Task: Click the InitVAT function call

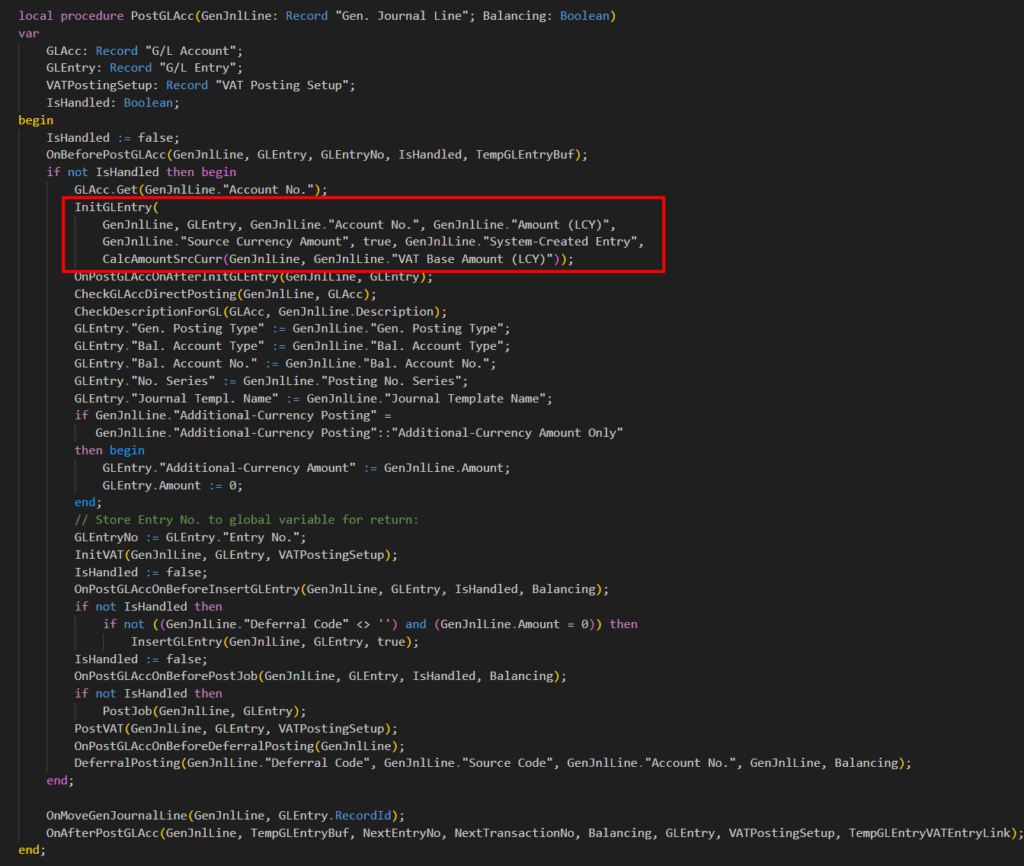Action: (98, 555)
